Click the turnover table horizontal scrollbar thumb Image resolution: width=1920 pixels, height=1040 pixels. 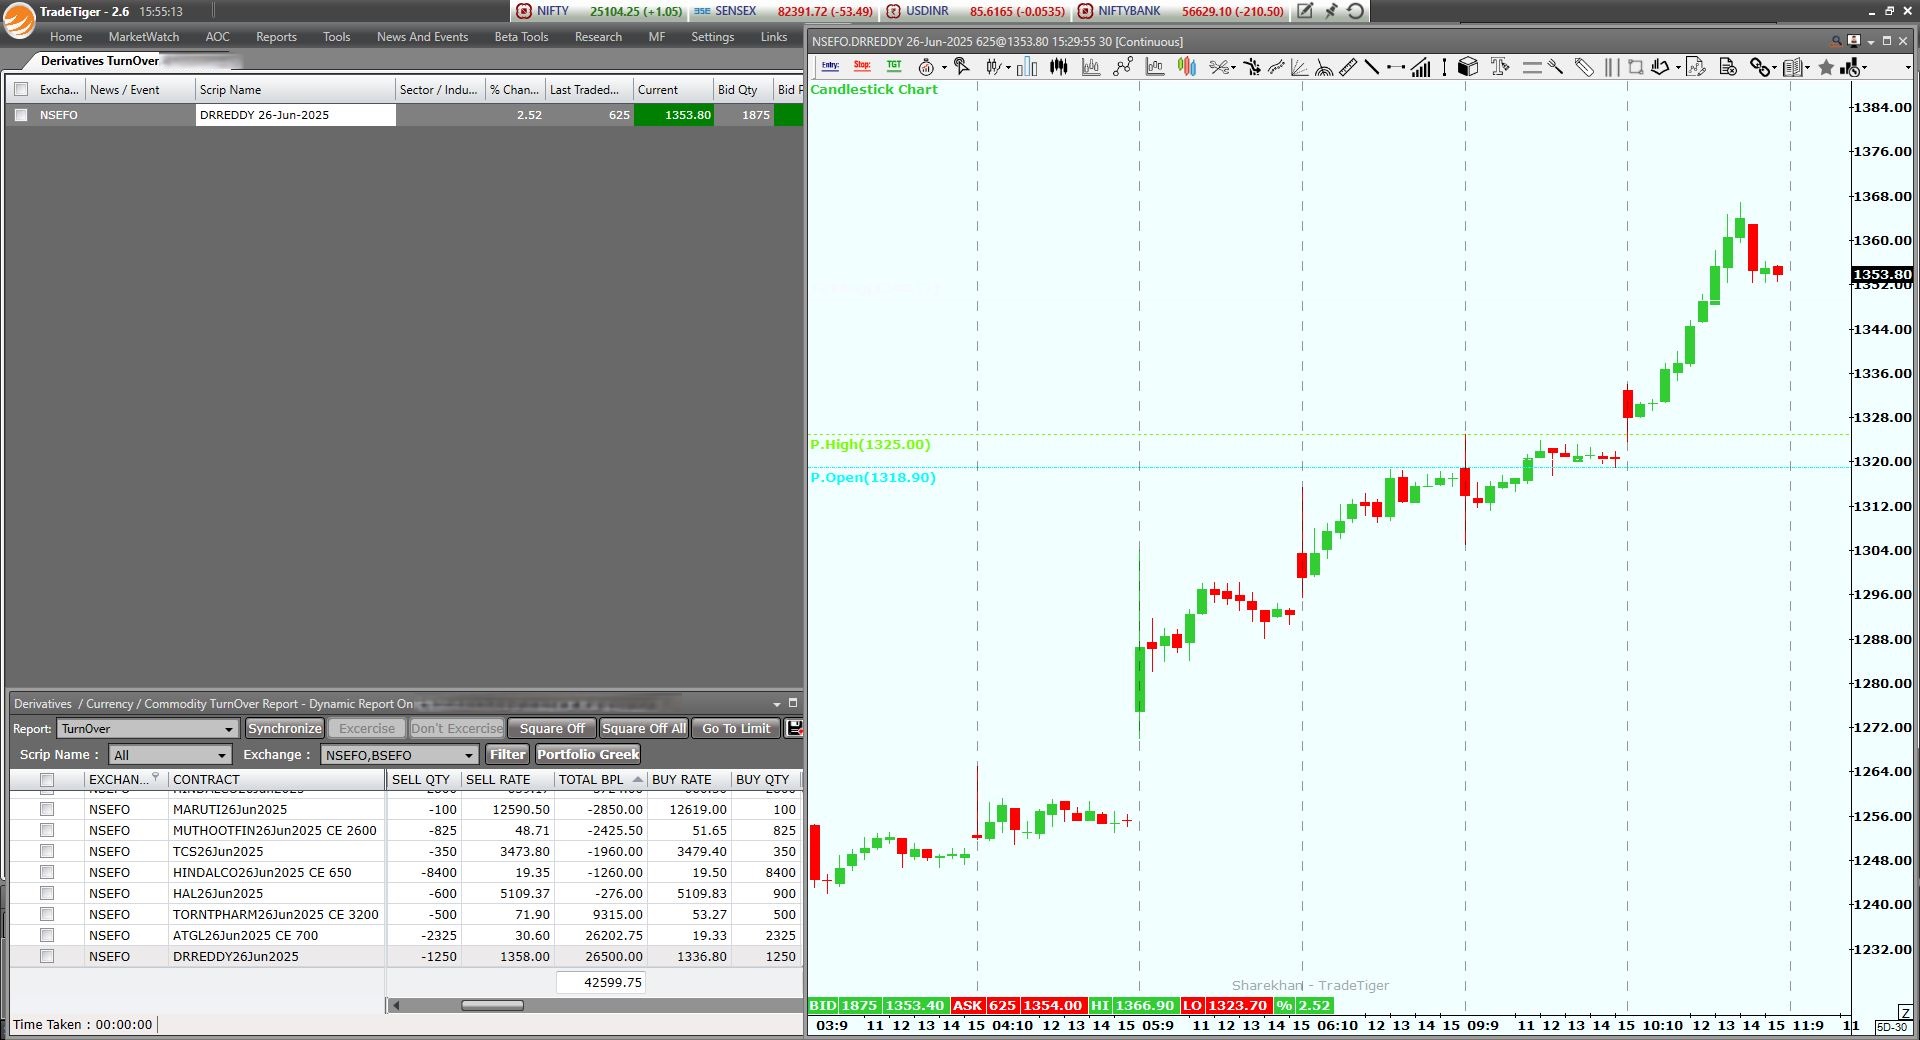(x=492, y=1005)
